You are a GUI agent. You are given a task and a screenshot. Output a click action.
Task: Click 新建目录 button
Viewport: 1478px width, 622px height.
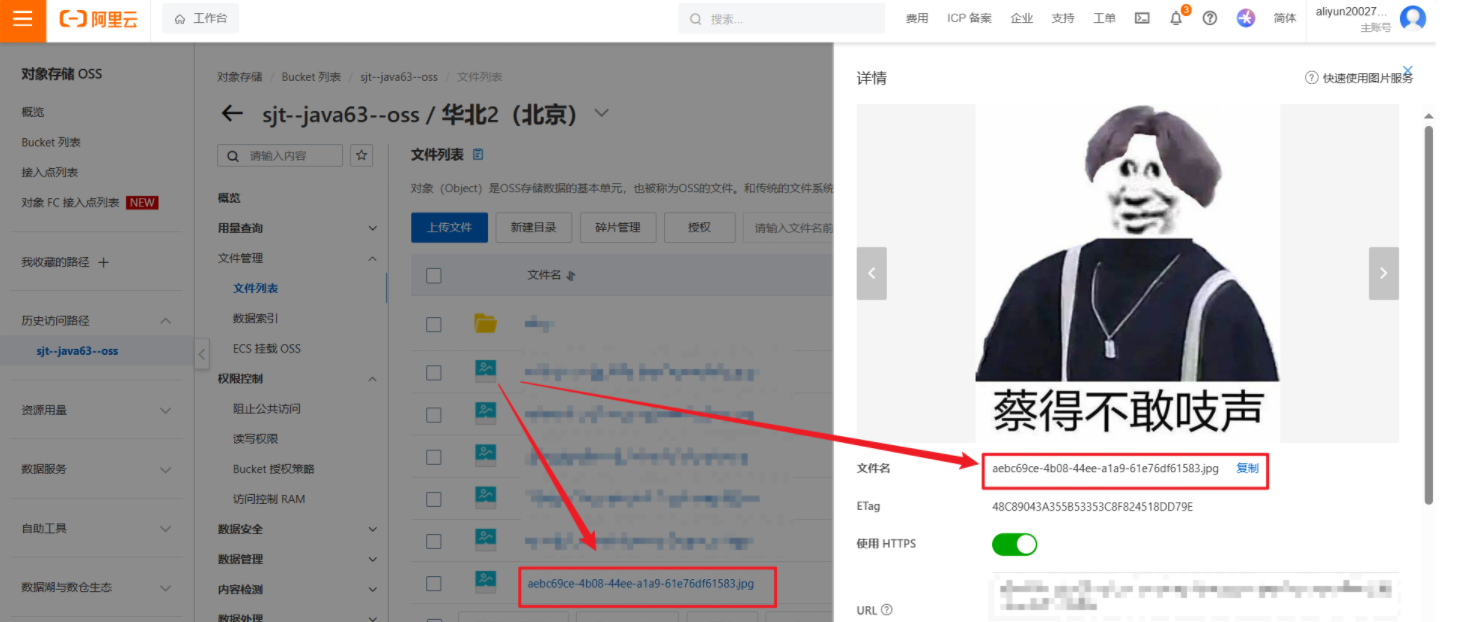pos(533,227)
